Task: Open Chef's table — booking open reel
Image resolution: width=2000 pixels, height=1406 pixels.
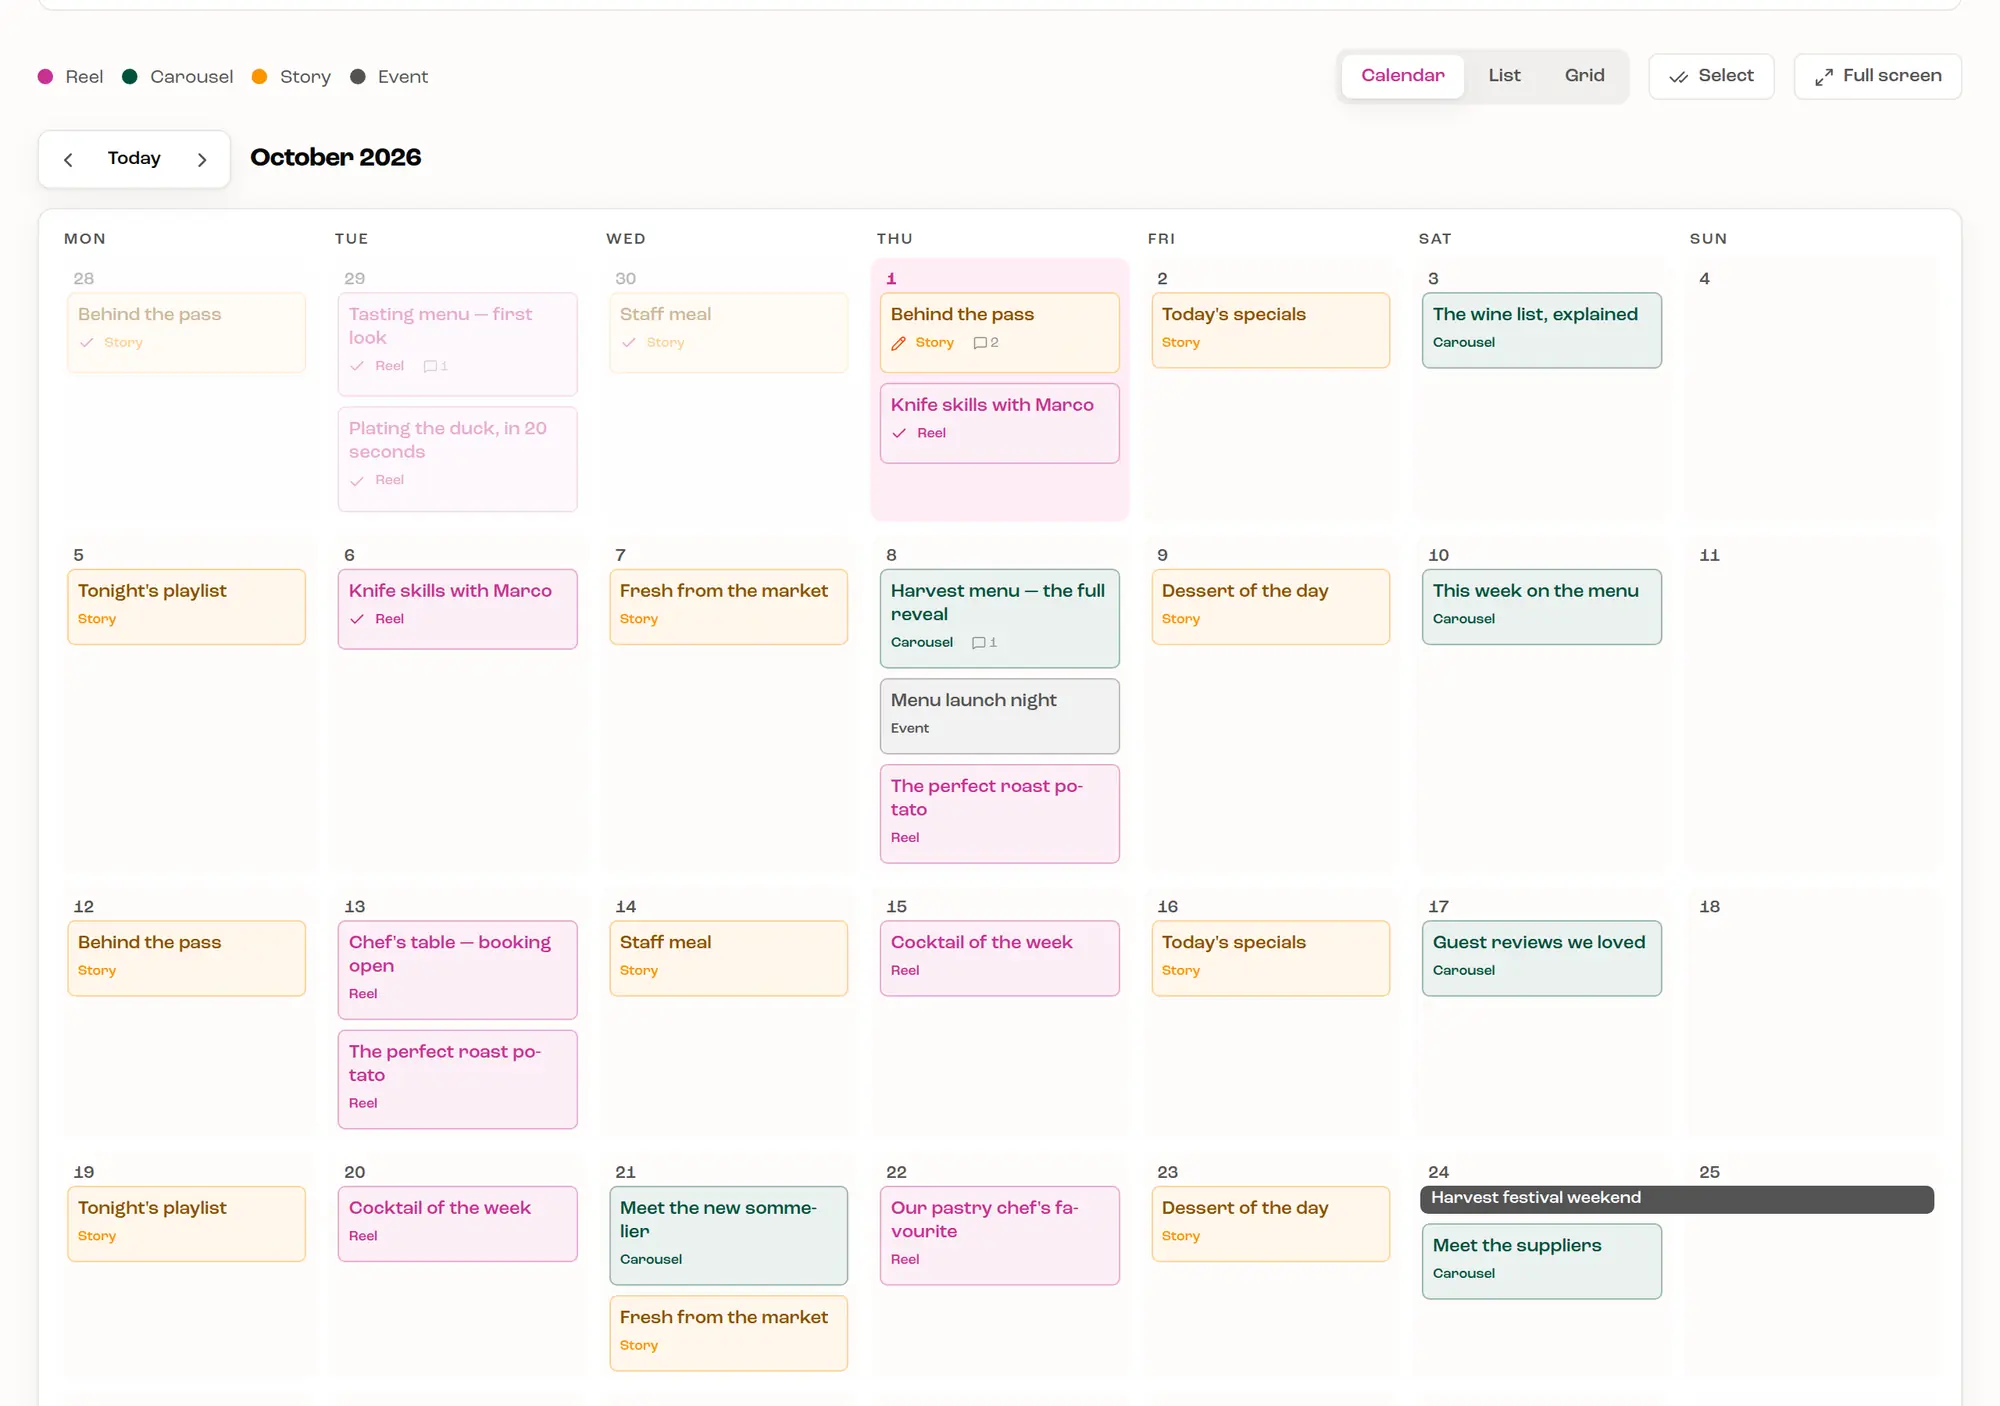Action: 457,970
